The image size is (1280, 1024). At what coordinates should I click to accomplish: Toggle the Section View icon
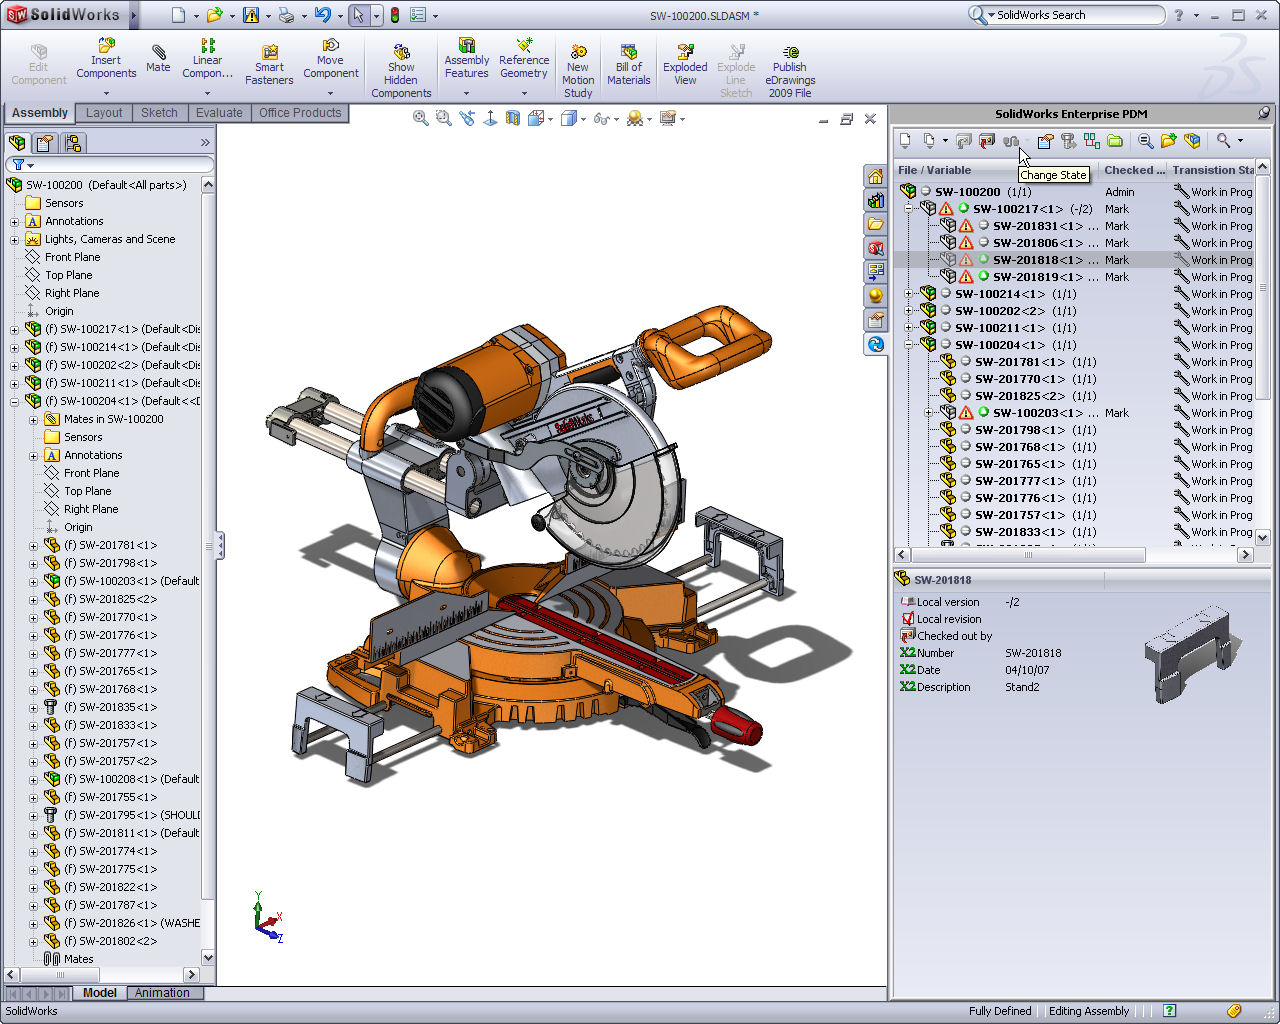pos(513,119)
